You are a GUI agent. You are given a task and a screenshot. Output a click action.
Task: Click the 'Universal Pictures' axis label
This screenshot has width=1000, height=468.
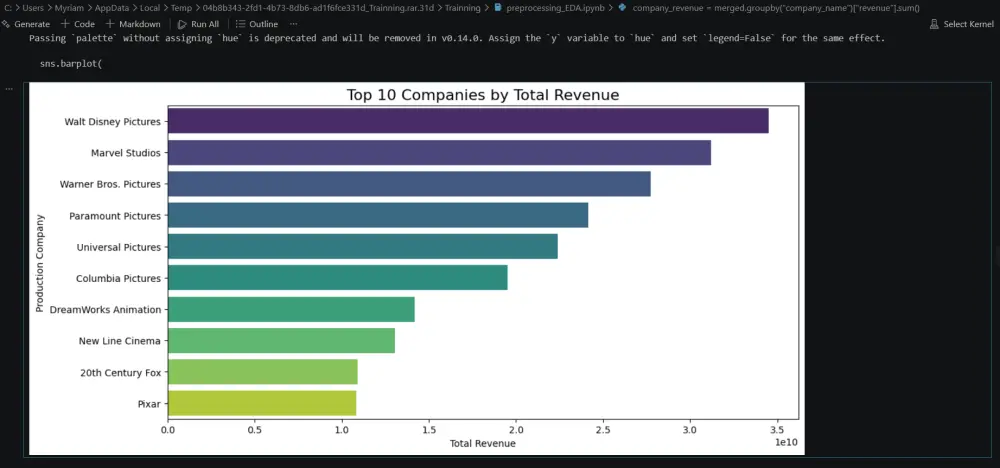point(119,247)
